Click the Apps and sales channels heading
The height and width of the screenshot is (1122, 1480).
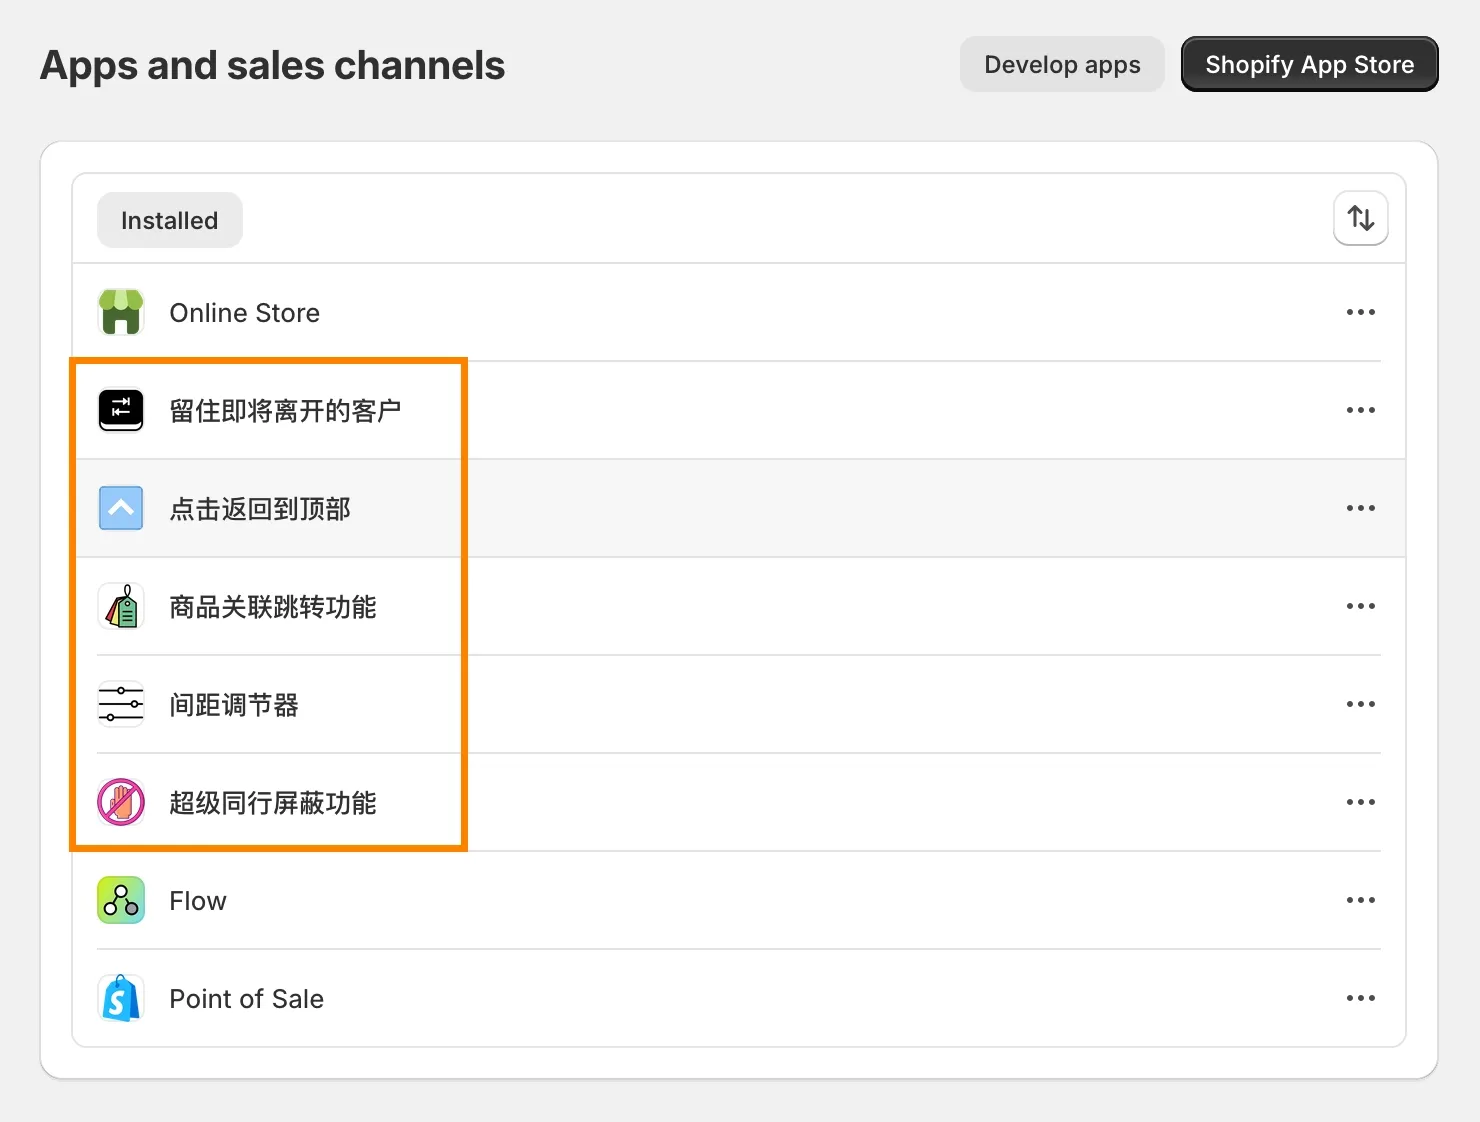tap(272, 64)
